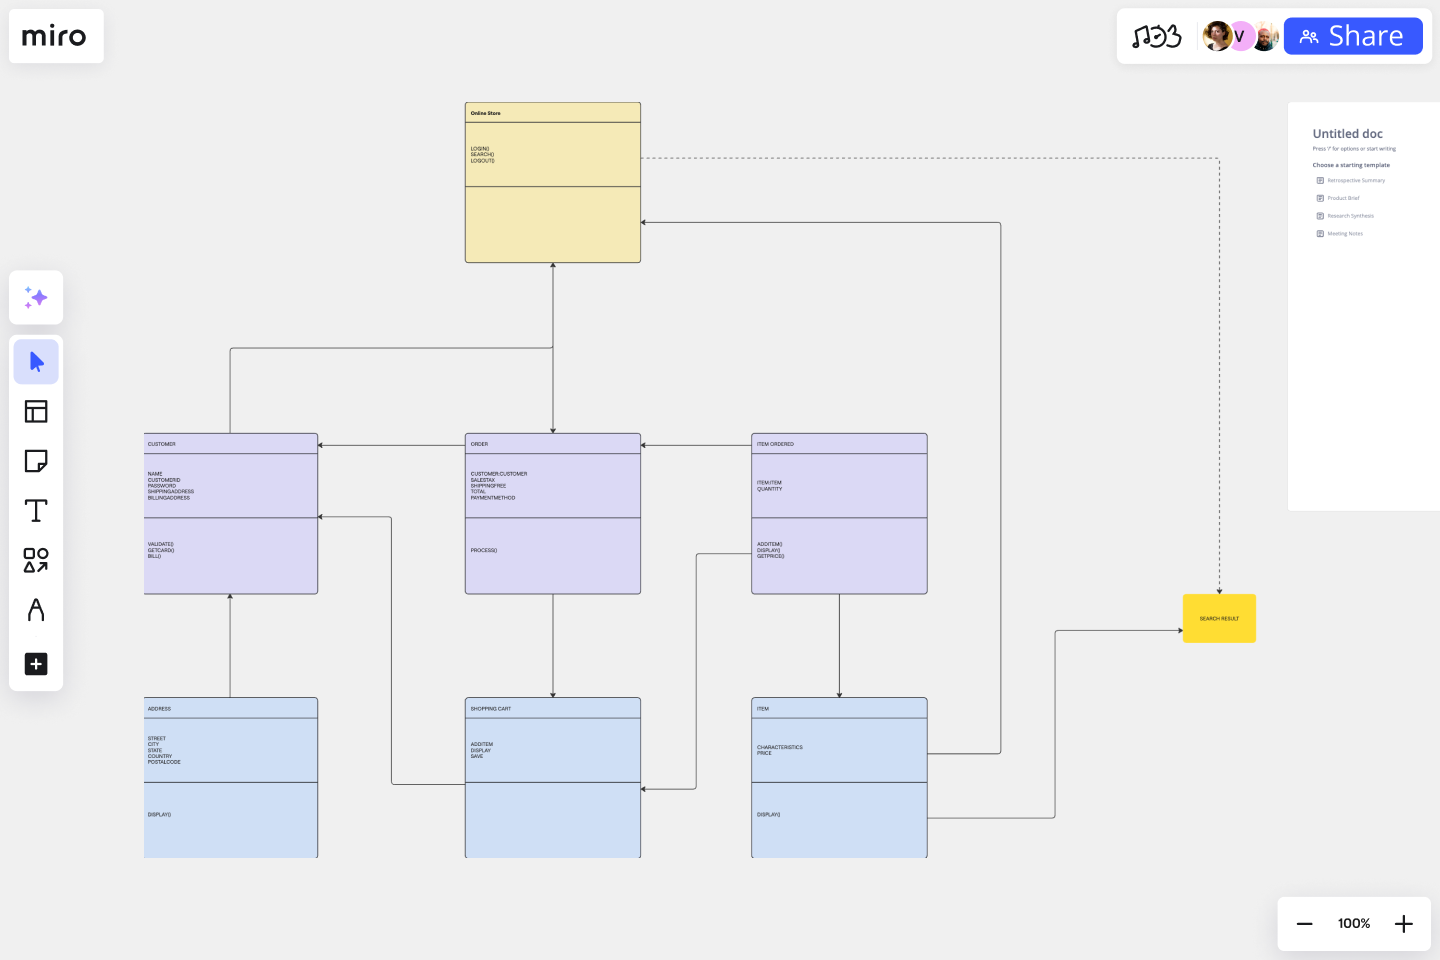Open the Shapes and connectors tool
The image size is (1440, 960).
point(36,562)
